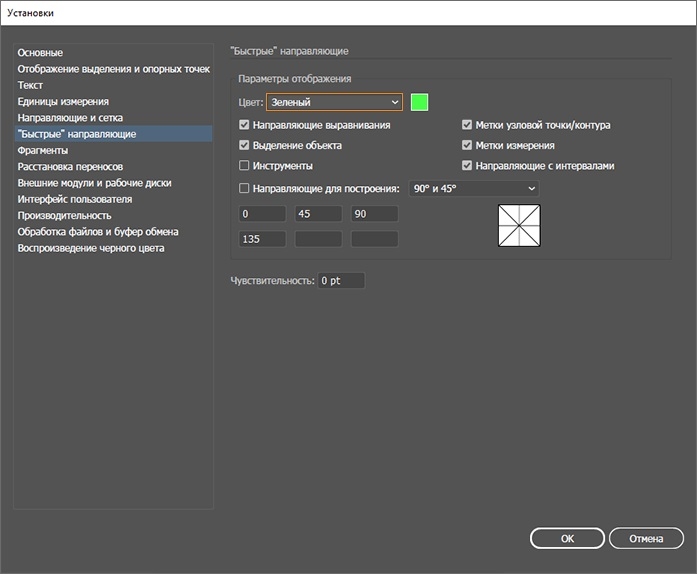Toggle Метки измерения checkbox
Image resolution: width=697 pixels, height=574 pixels.
click(x=467, y=146)
